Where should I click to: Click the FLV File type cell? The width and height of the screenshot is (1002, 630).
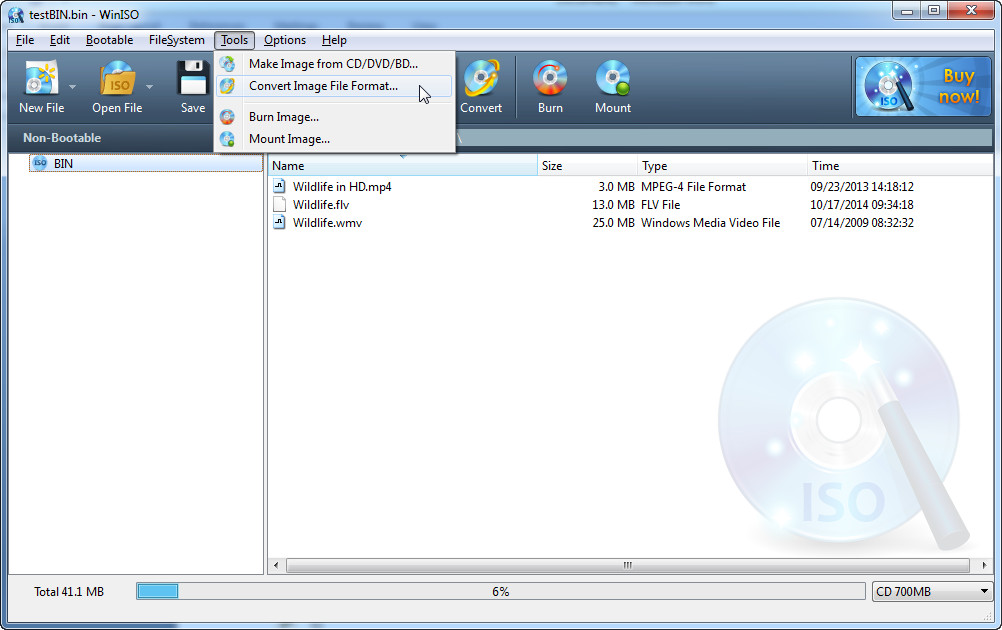(x=660, y=204)
